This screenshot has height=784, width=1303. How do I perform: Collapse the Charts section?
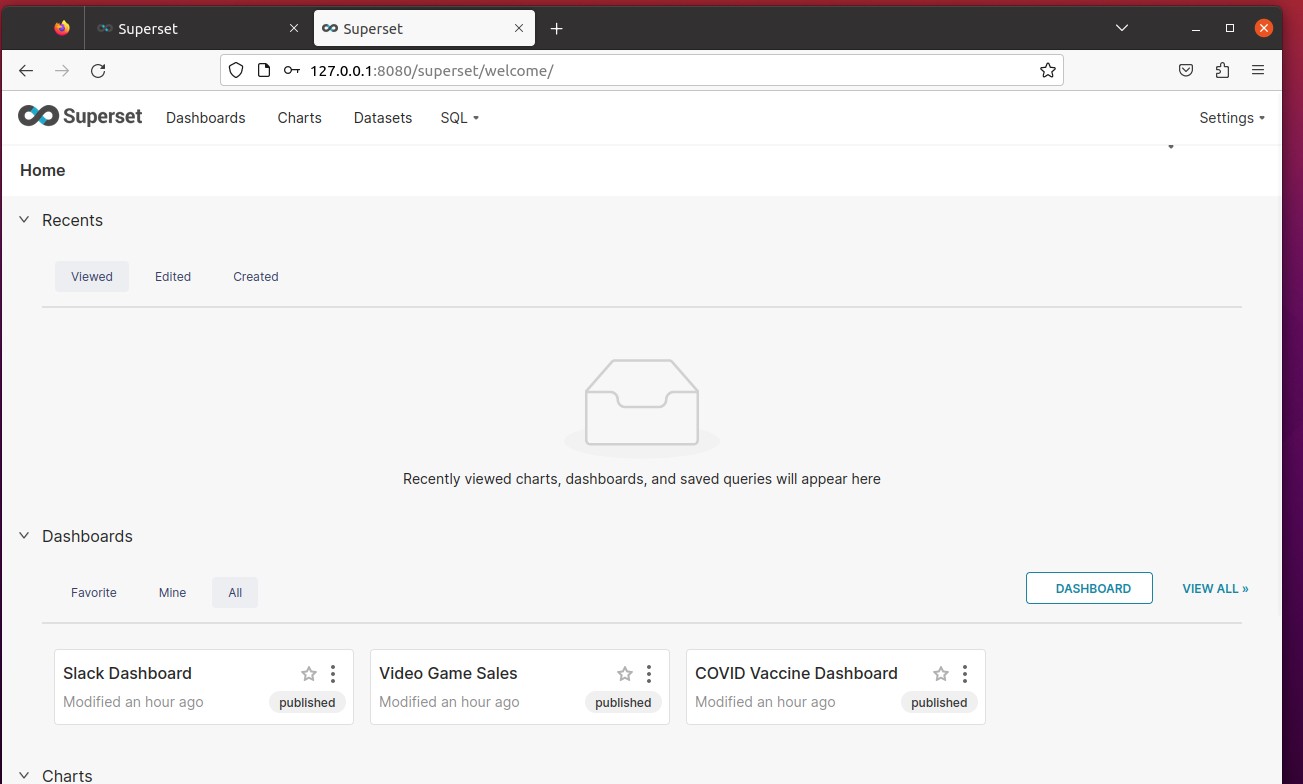pyautogui.click(x=25, y=775)
